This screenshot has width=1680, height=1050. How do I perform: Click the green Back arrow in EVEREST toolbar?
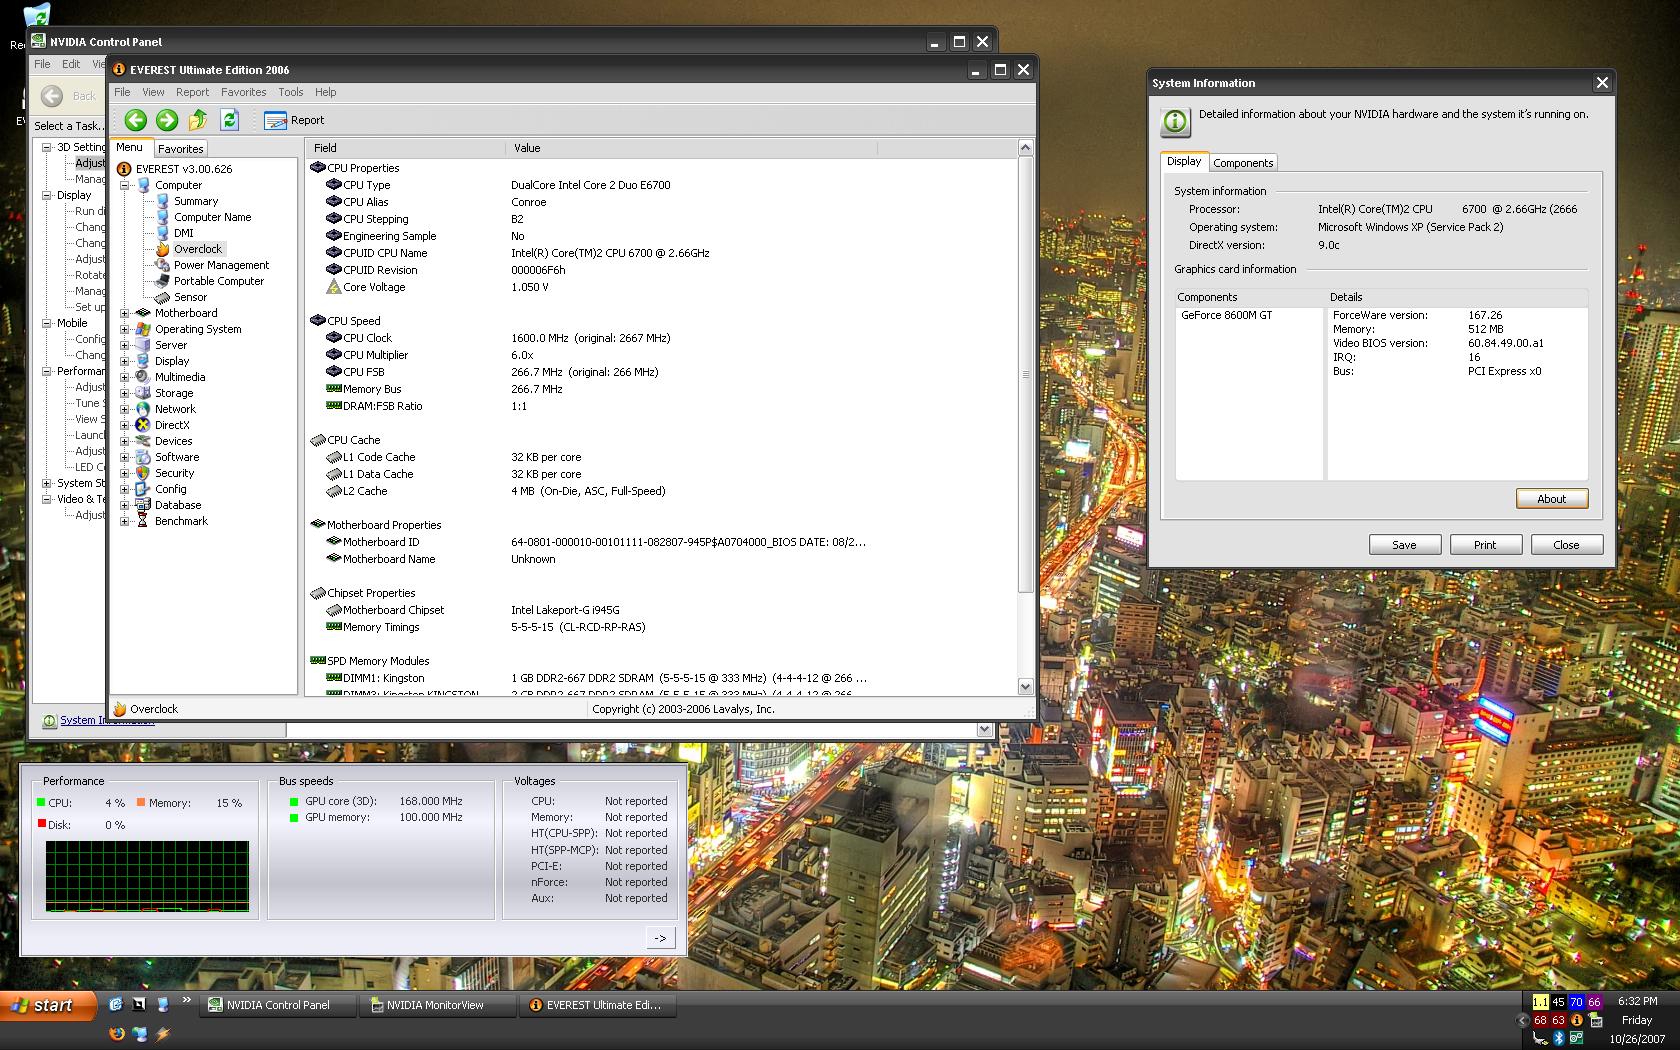[136, 120]
